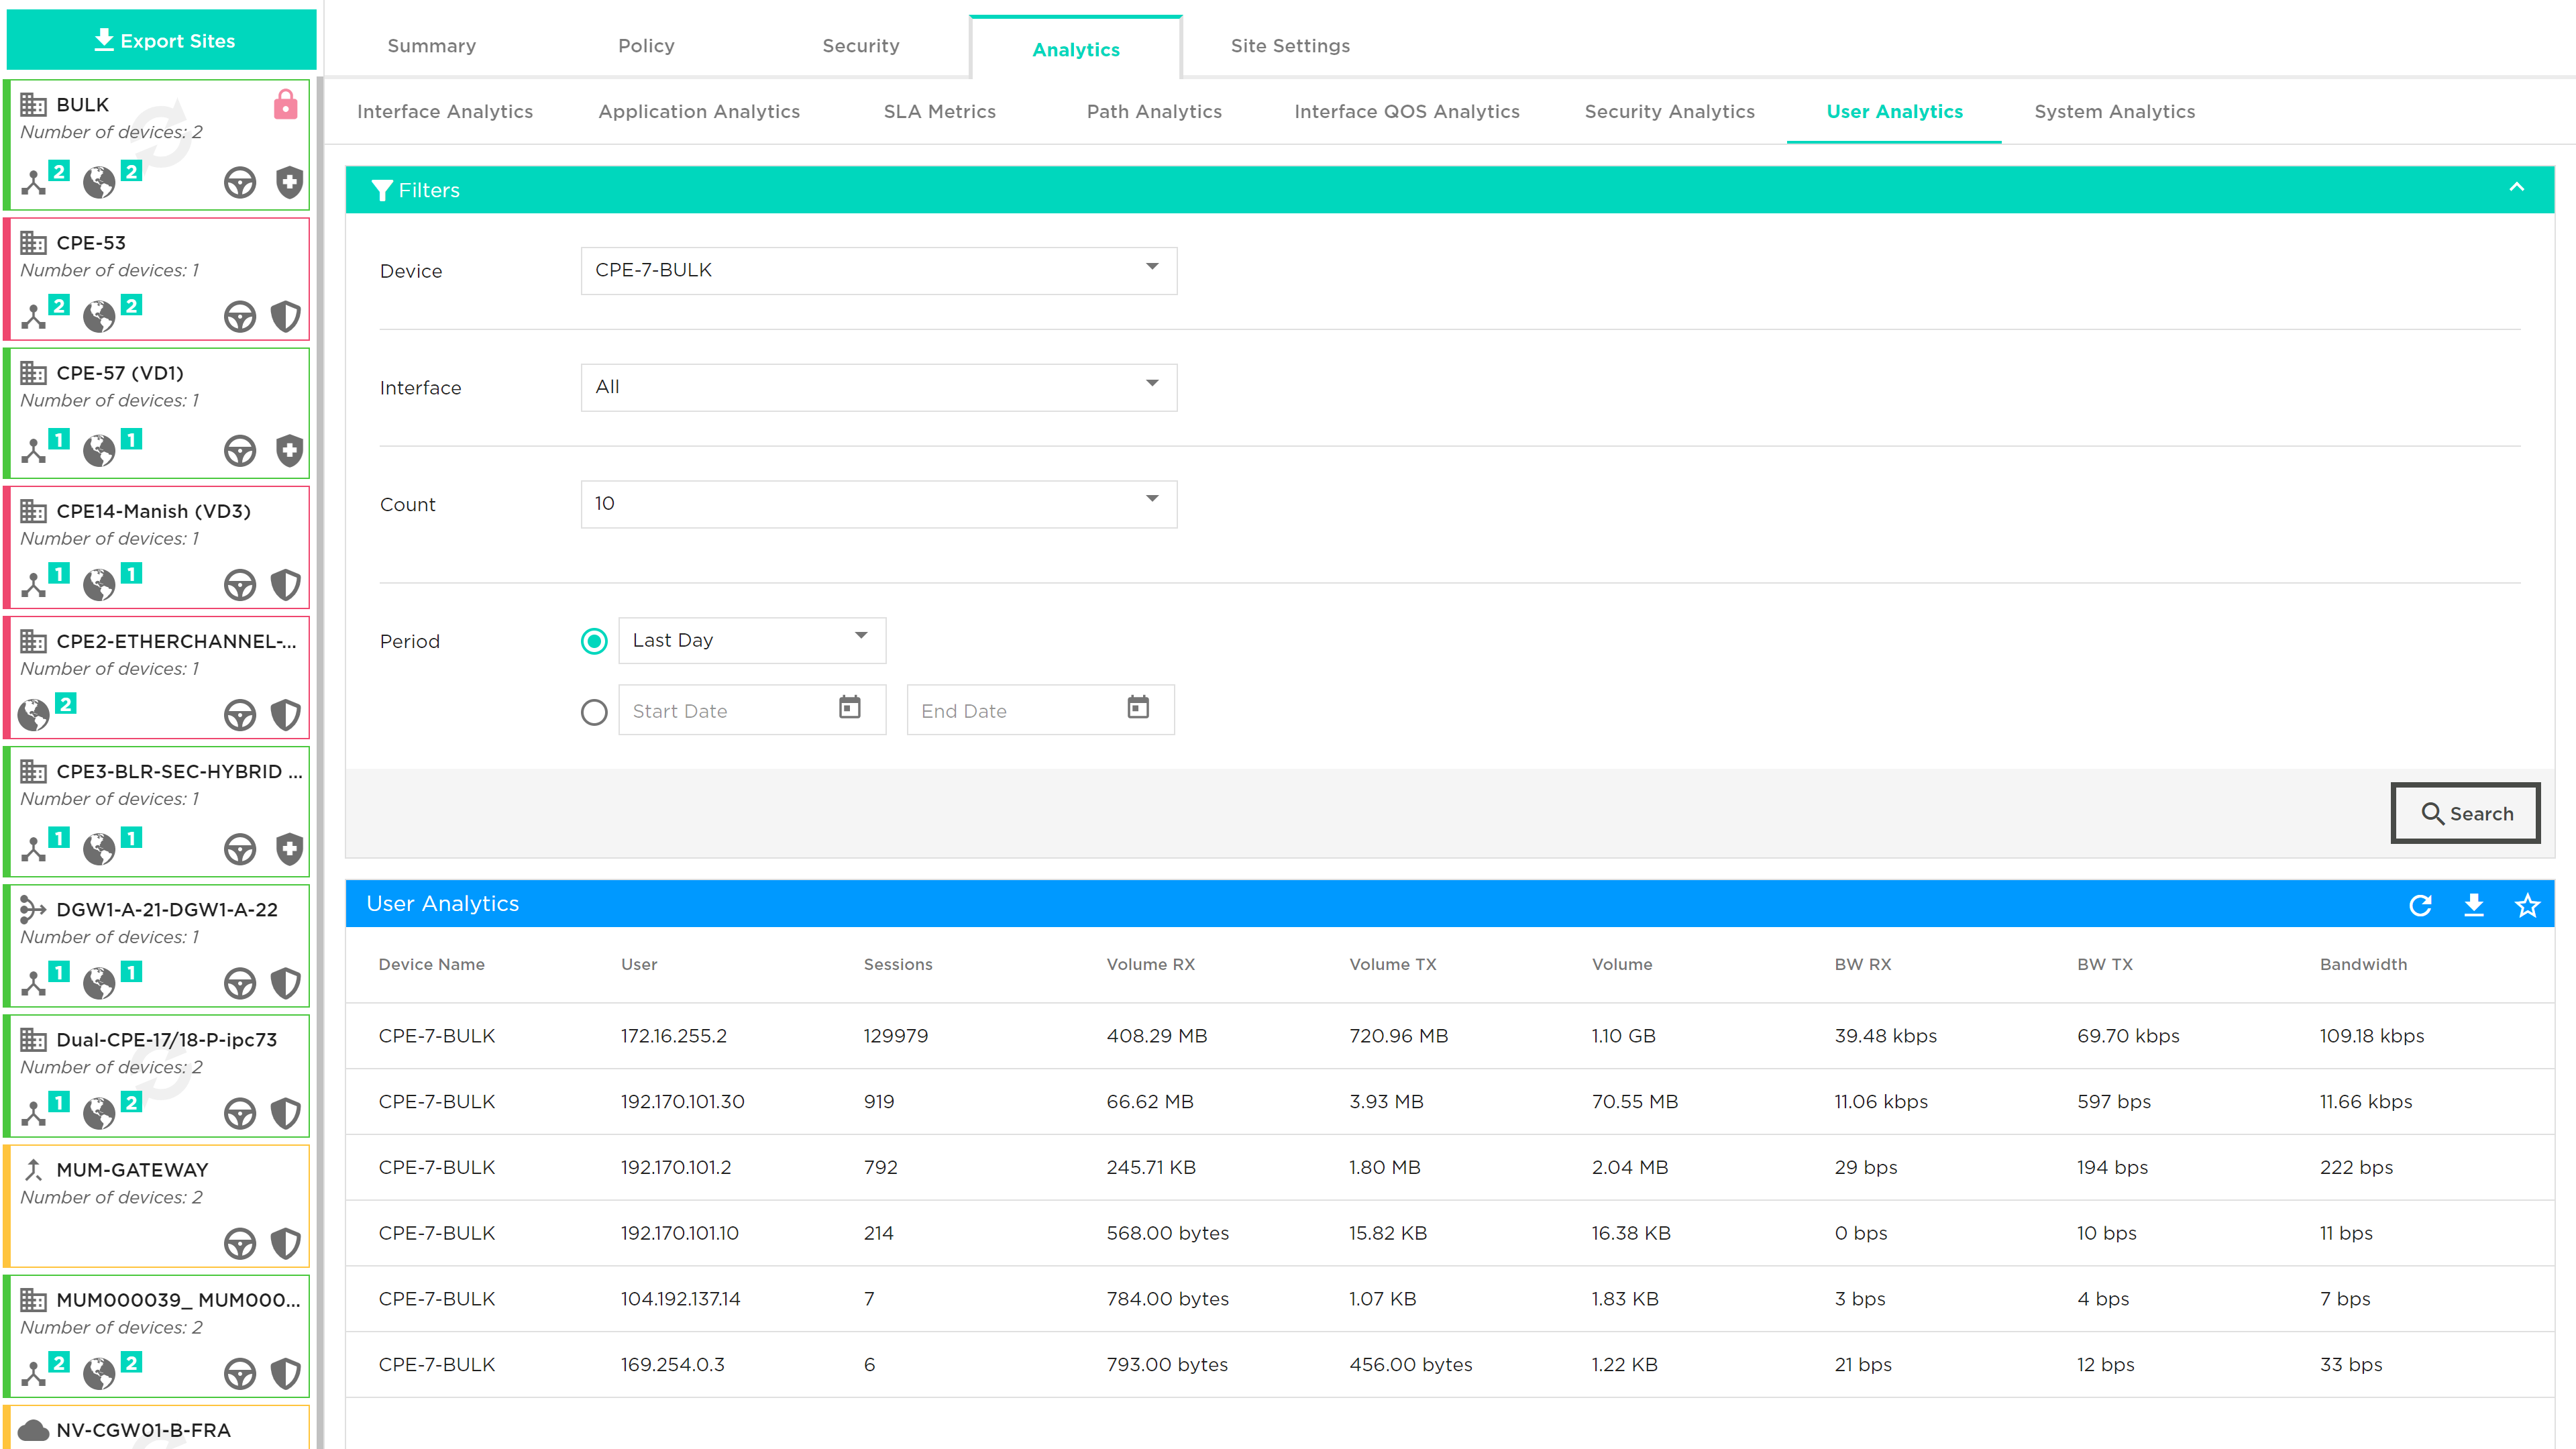Mark User Analytics as favorite with star icon
2576x1449 pixels.
[x=2527, y=905]
